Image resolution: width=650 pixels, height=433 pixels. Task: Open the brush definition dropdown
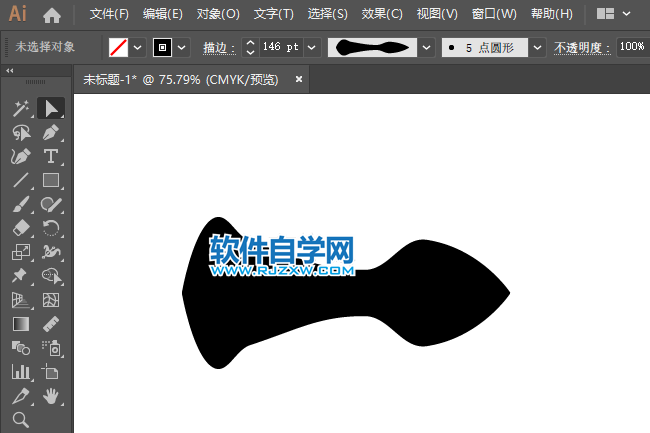538,47
